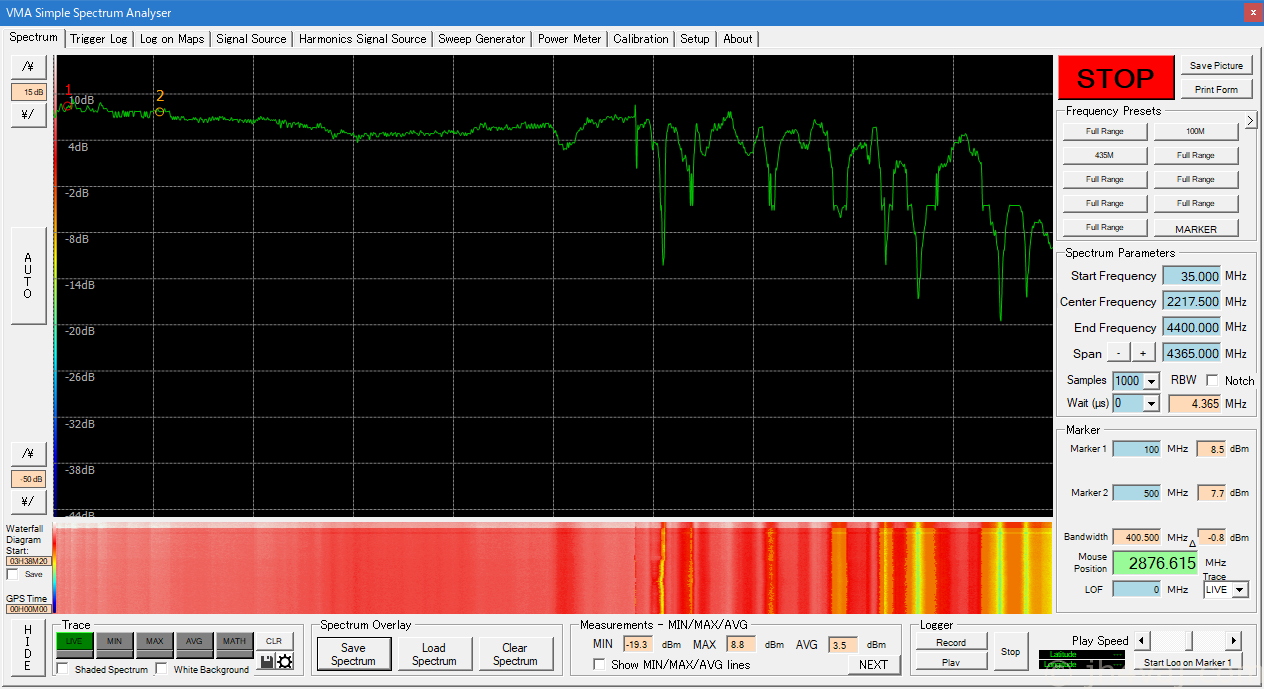
Task: Open the Samples dropdown
Action: 1151,381
